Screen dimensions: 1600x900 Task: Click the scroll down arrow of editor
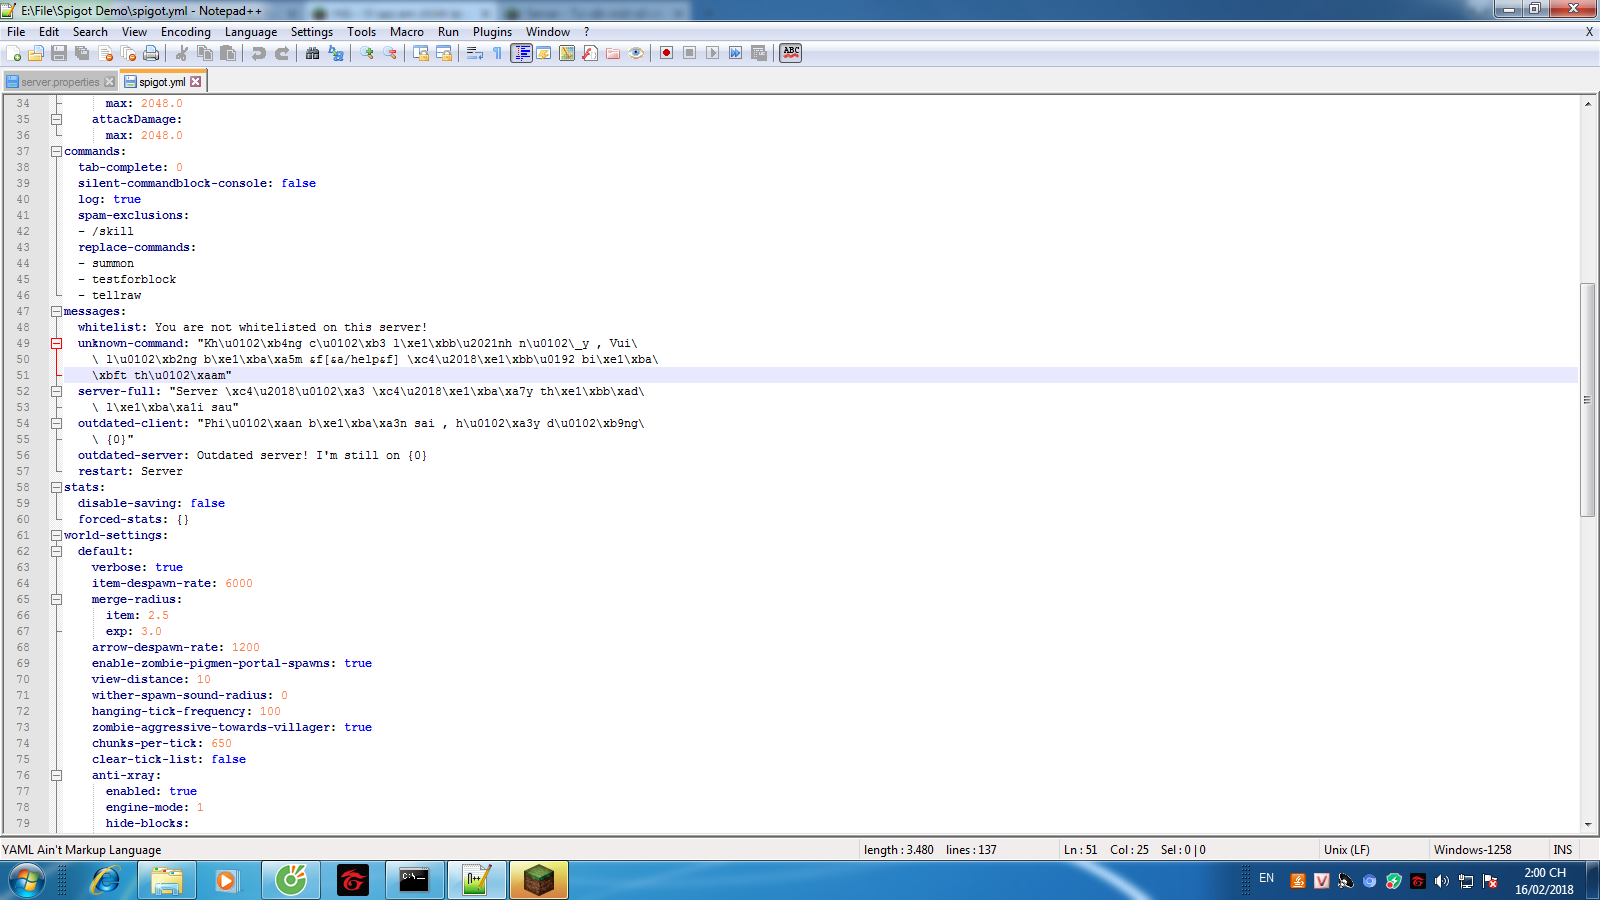(1587, 825)
